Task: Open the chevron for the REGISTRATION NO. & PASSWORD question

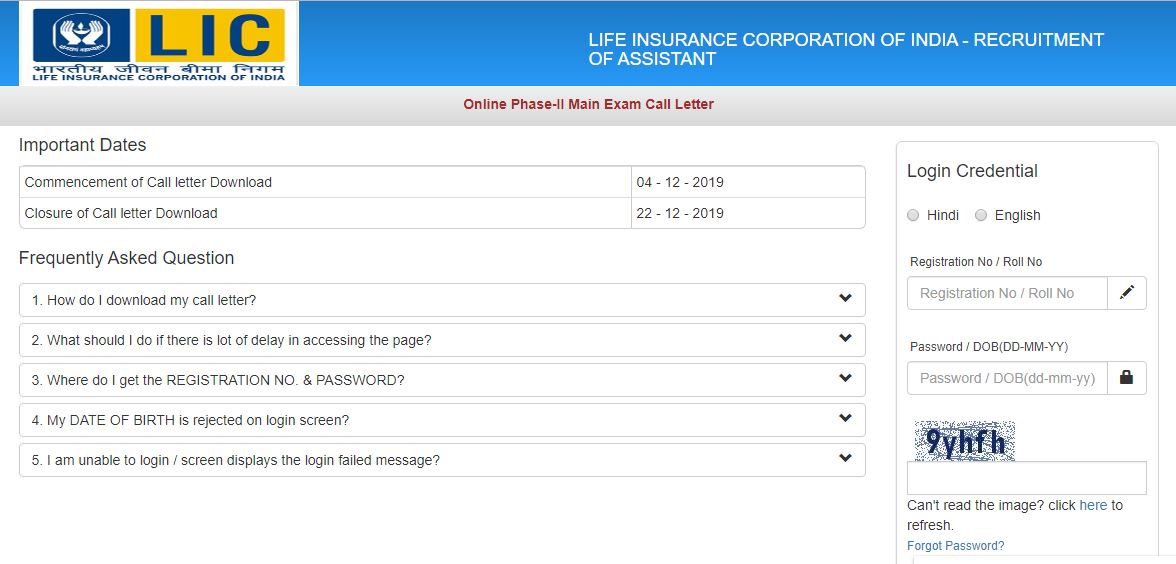Action: click(x=845, y=379)
